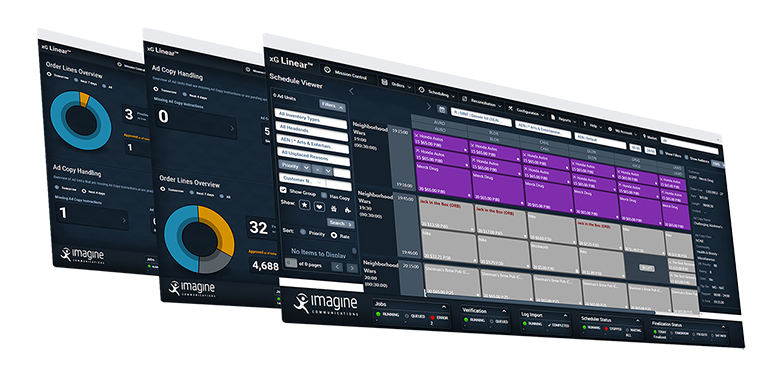Click the heart icon in Show row

(319, 207)
